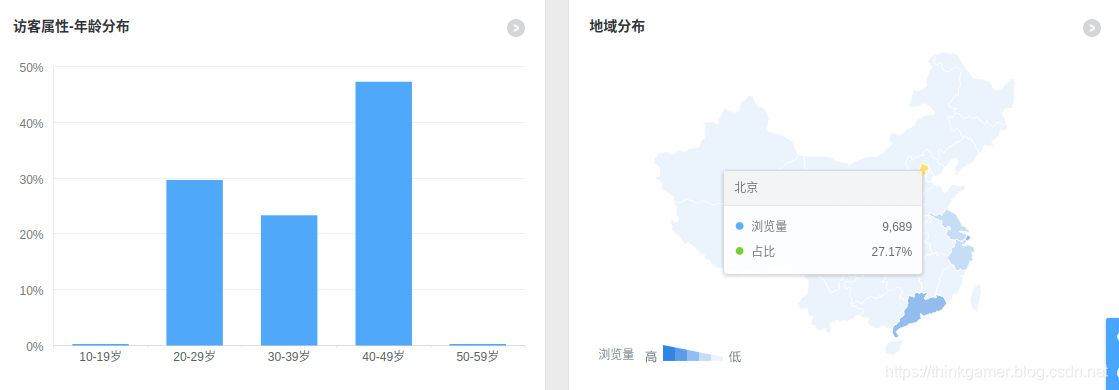The width and height of the screenshot is (1119, 390).
Task: Click the 访客属性-年龄分布 title
Action: (x=71, y=27)
